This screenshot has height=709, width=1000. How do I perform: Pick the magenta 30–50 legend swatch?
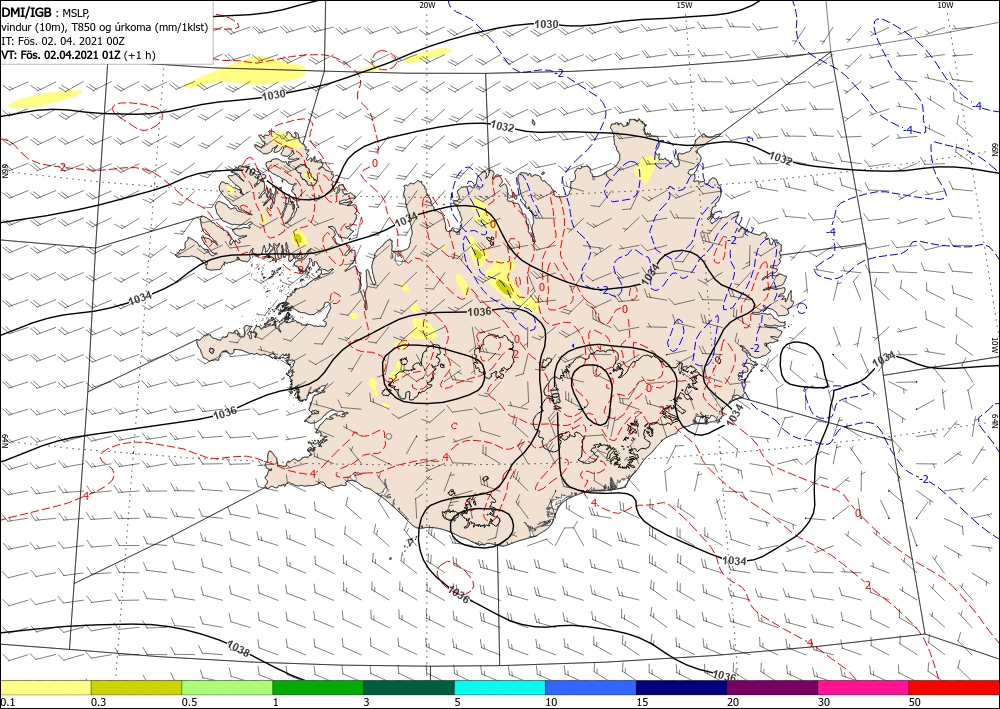click(x=864, y=687)
